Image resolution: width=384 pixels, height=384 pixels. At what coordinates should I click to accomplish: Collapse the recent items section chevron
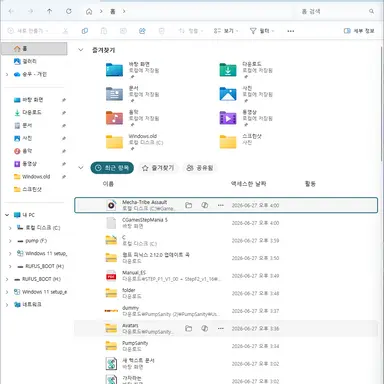tap(80, 168)
